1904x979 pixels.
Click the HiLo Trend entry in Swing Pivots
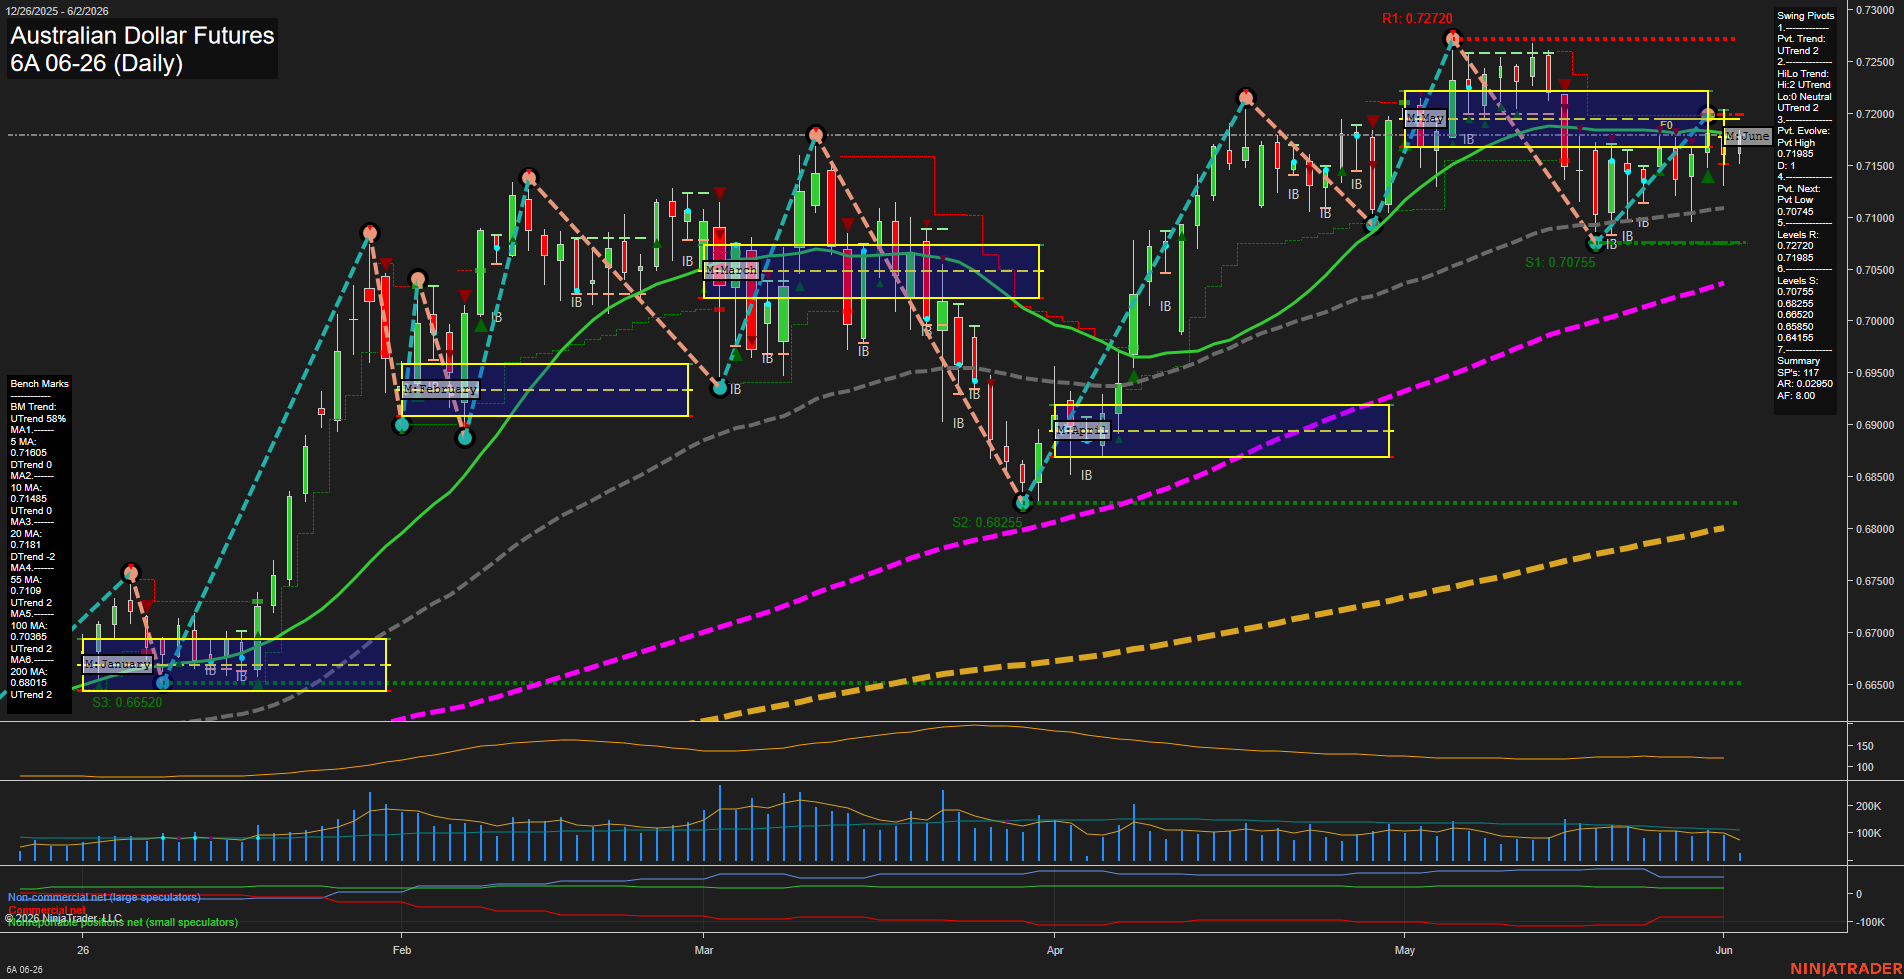coord(1803,74)
